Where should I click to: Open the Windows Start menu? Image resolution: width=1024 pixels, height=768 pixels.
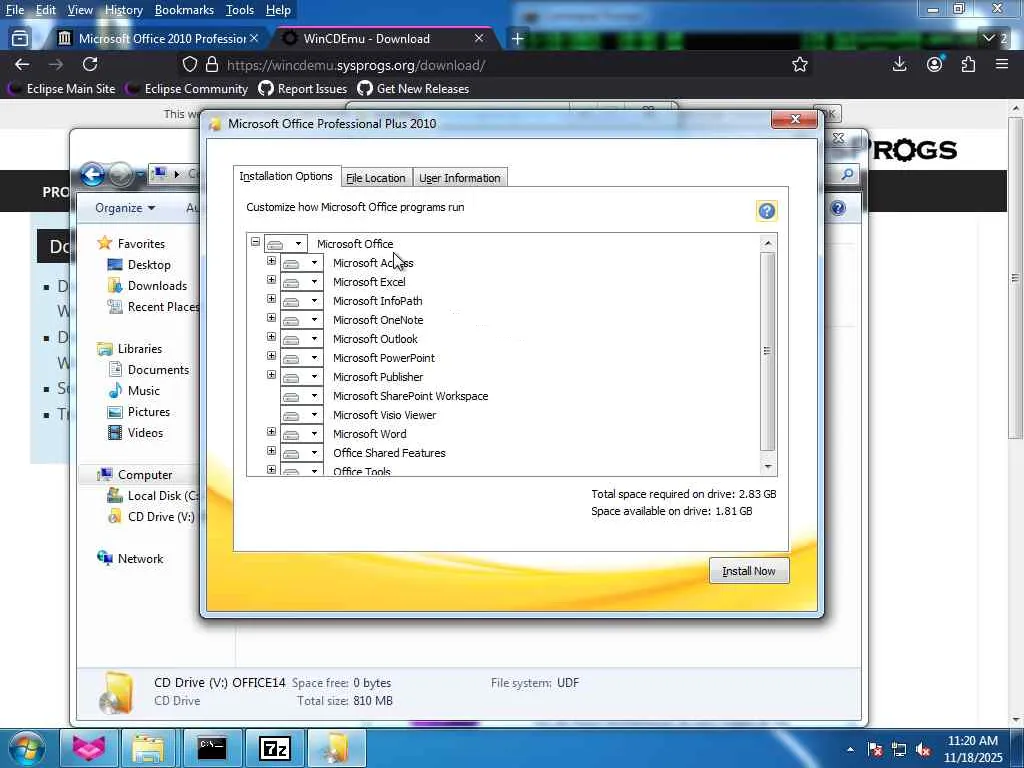tap(27, 749)
